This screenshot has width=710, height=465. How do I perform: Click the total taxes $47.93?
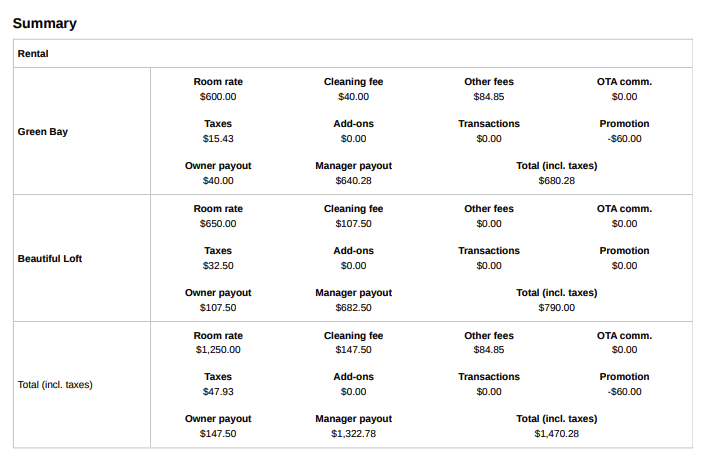[x=218, y=392]
